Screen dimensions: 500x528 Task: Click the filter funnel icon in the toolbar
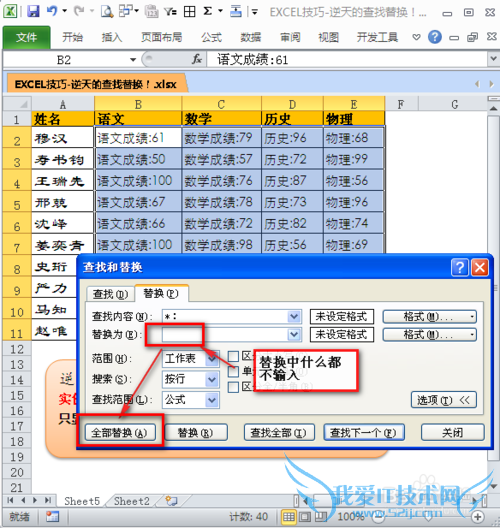pyautogui.click(x=170, y=12)
